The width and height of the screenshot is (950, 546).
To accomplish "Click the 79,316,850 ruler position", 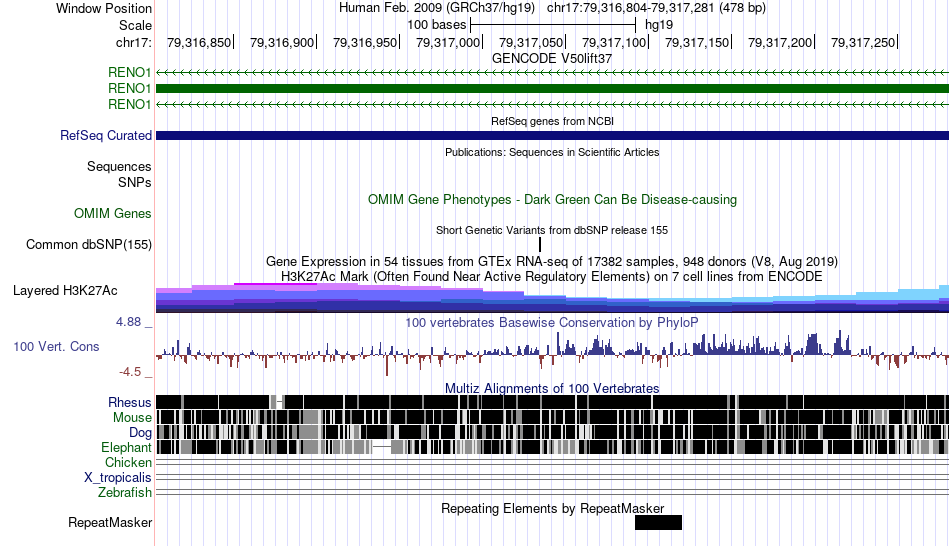I will [x=199, y=42].
